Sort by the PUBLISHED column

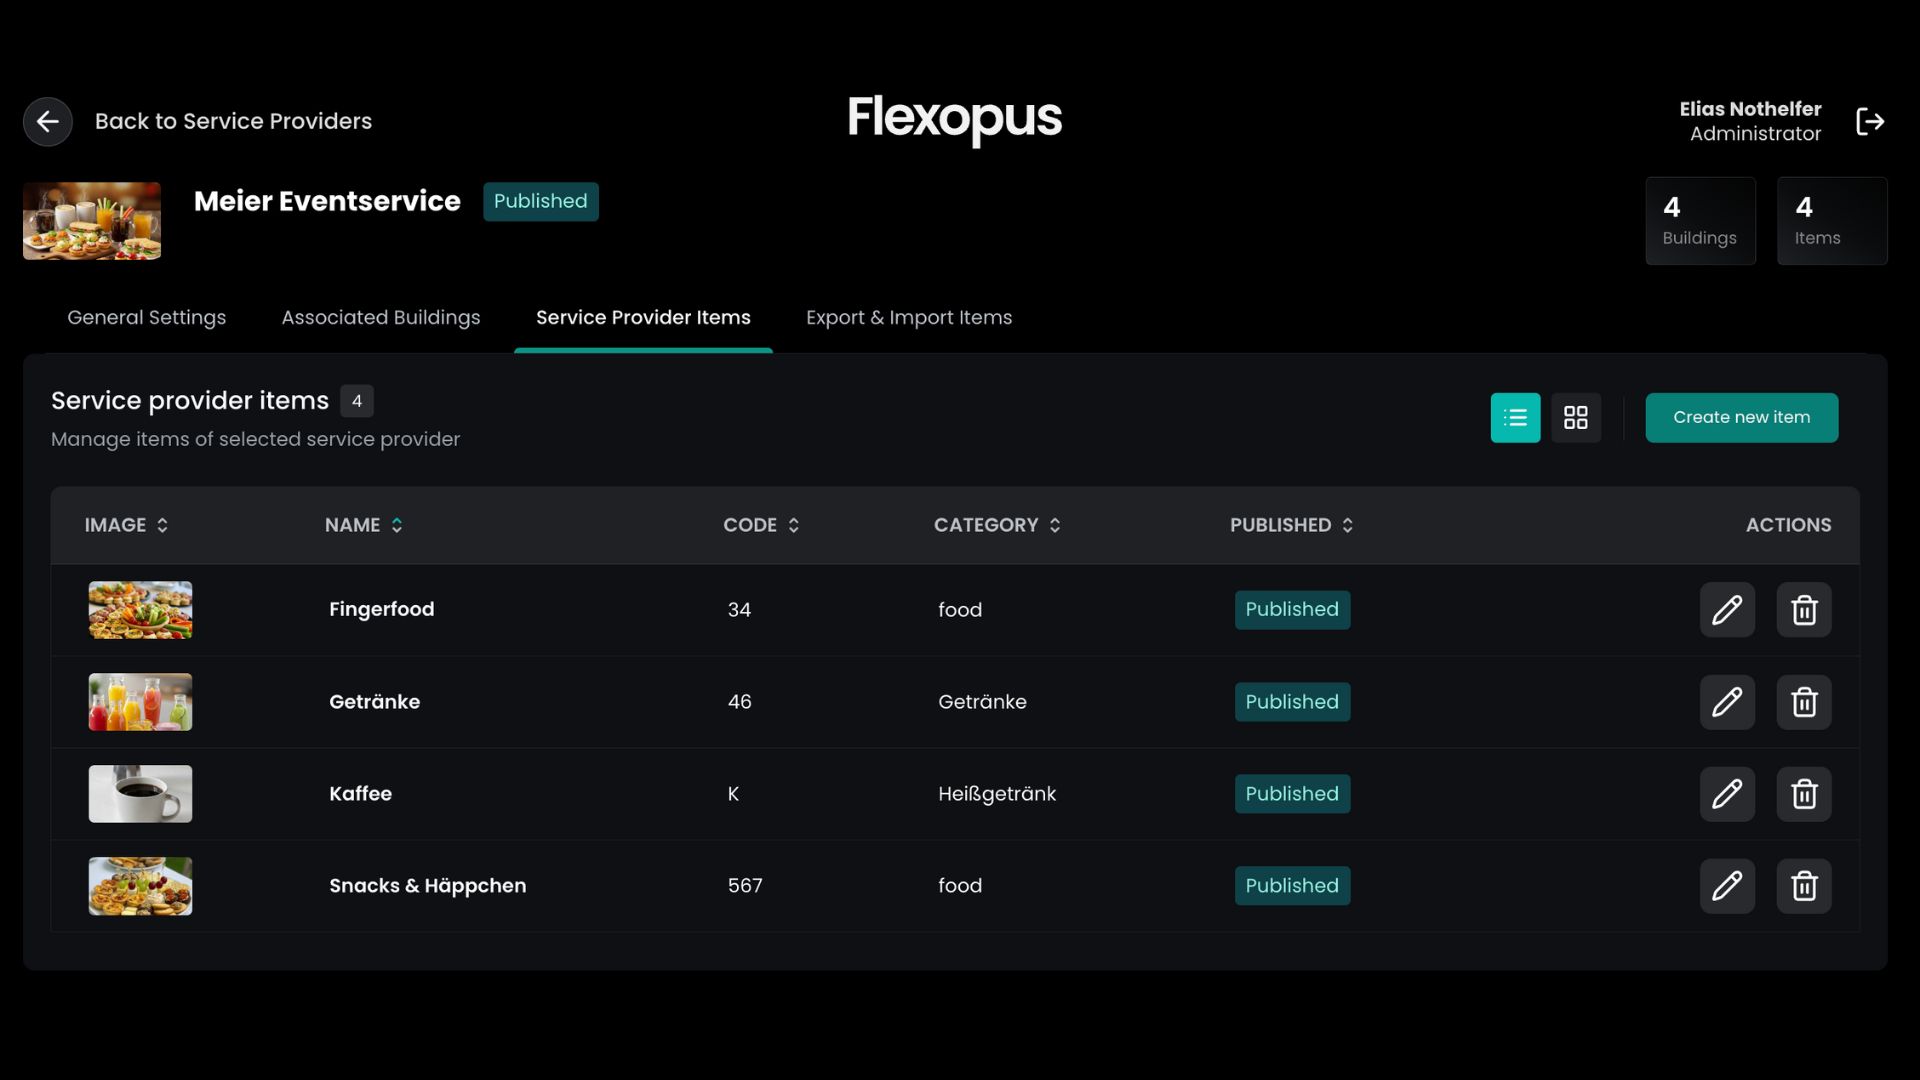pyautogui.click(x=1292, y=525)
